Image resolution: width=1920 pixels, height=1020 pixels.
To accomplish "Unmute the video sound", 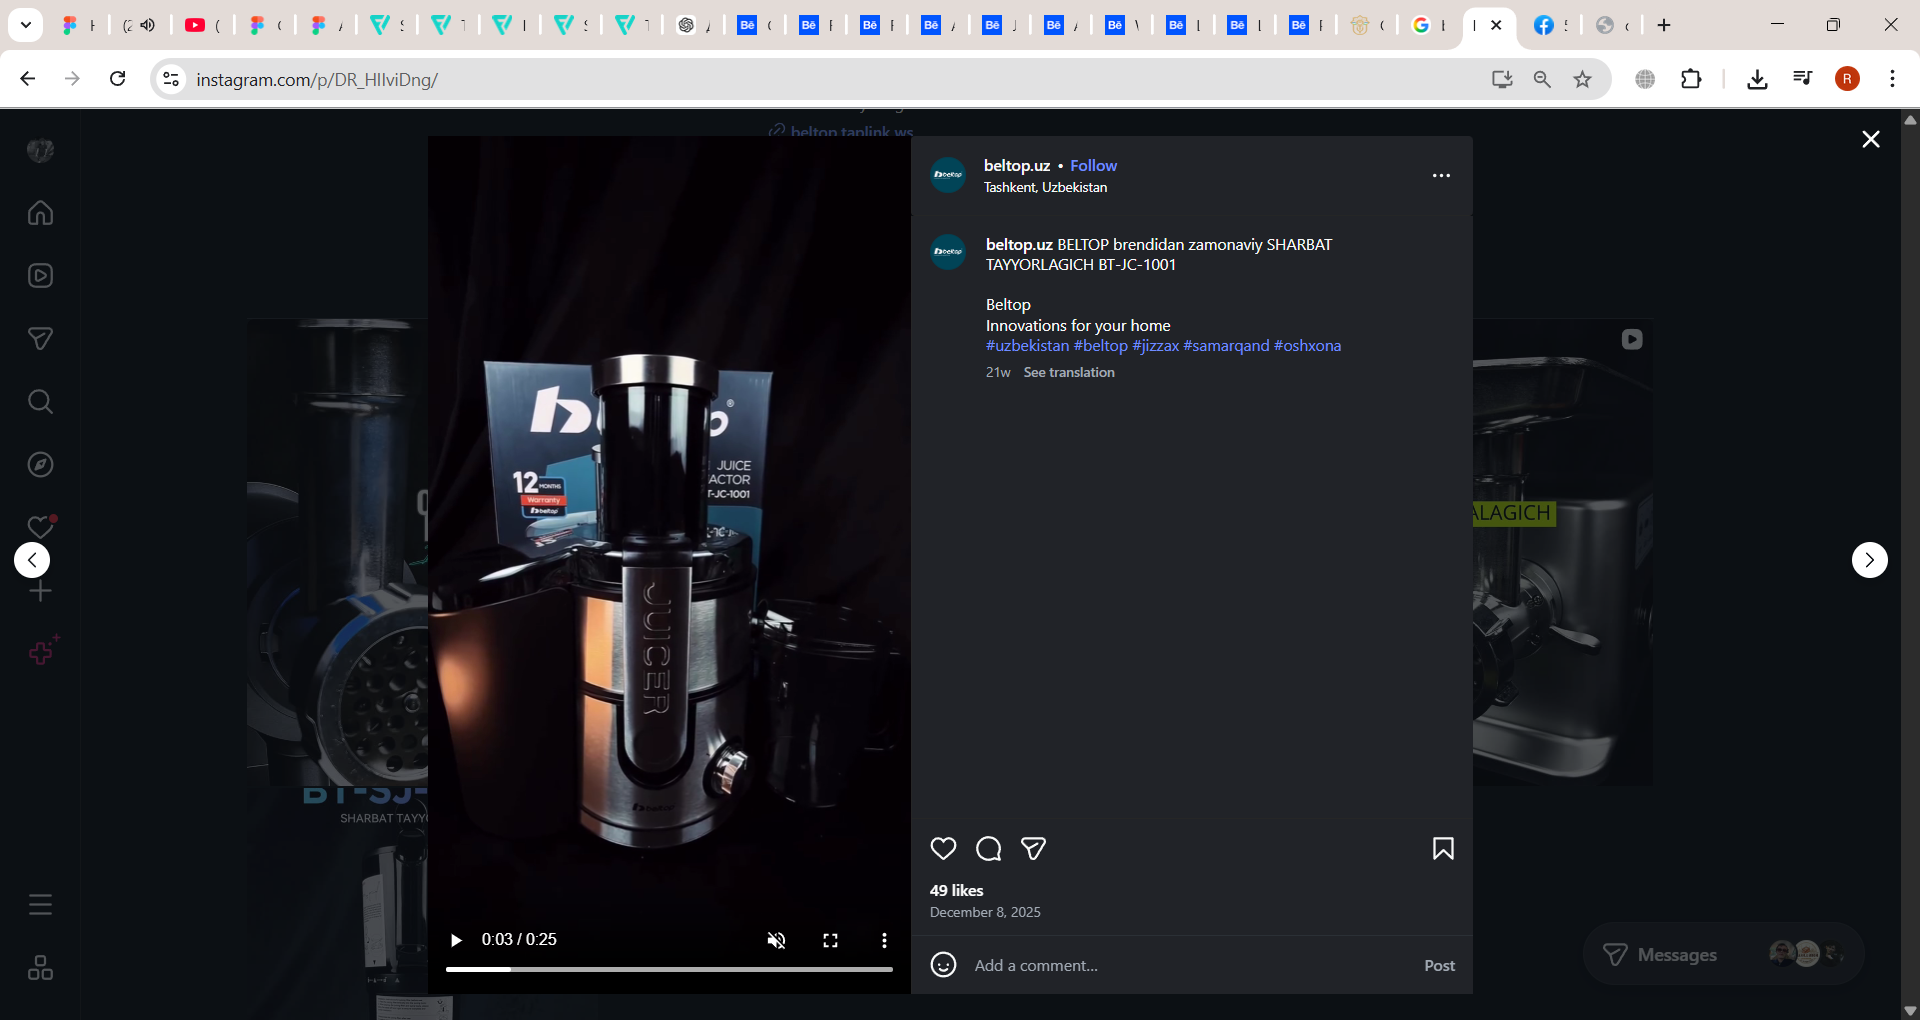I will 776,940.
